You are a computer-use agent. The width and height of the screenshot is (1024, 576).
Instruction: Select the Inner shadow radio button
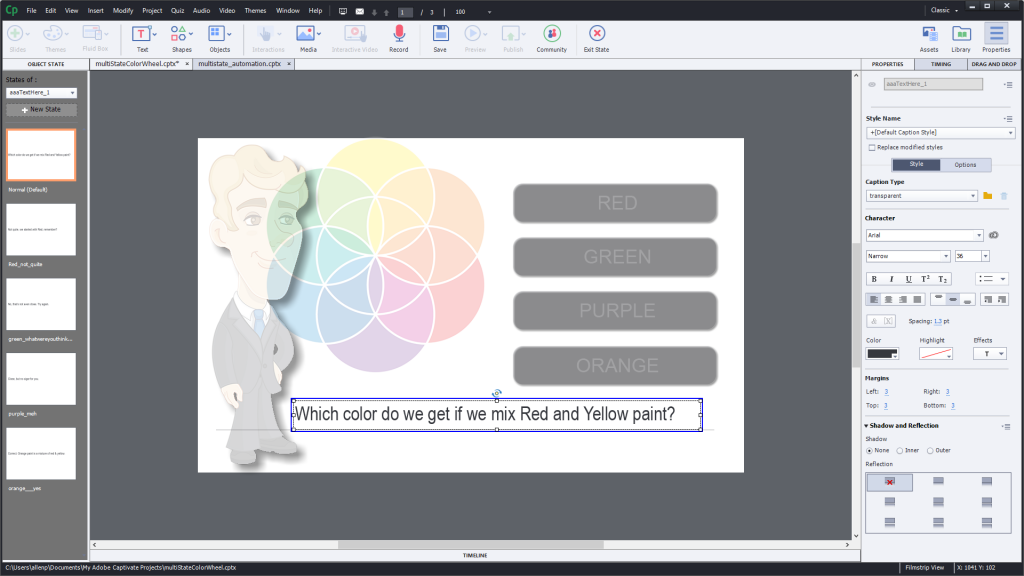[906, 450]
